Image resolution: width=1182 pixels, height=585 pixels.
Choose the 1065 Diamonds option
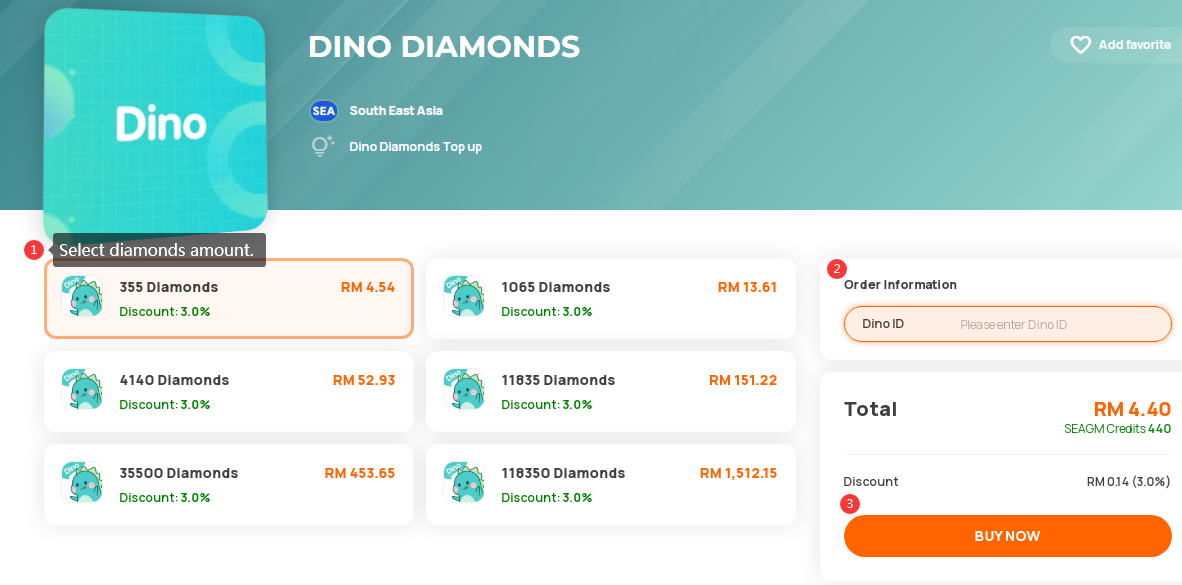[x=611, y=299]
